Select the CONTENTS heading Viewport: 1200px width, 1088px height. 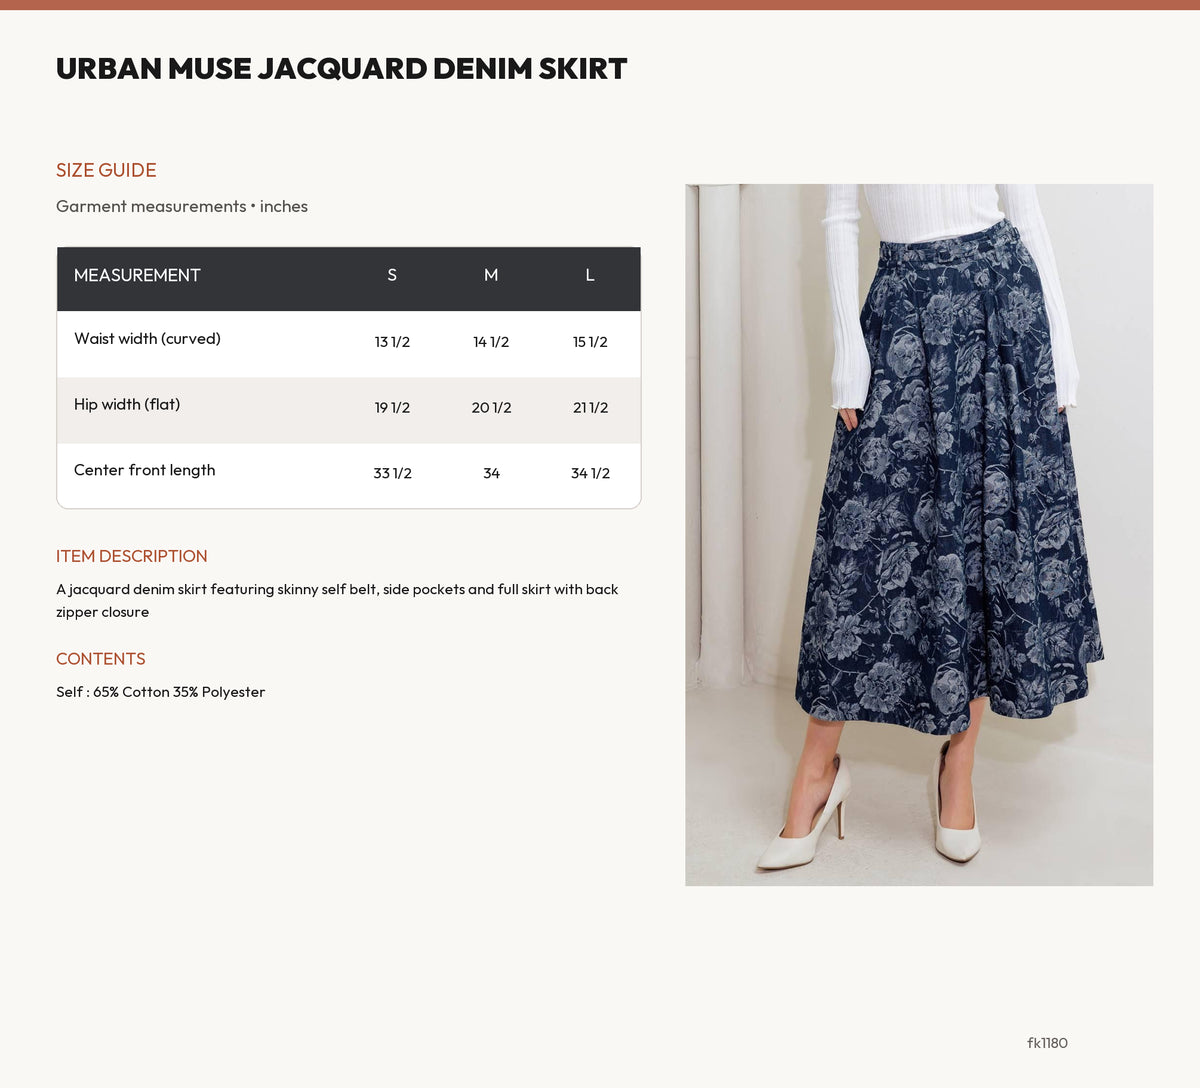click(101, 659)
